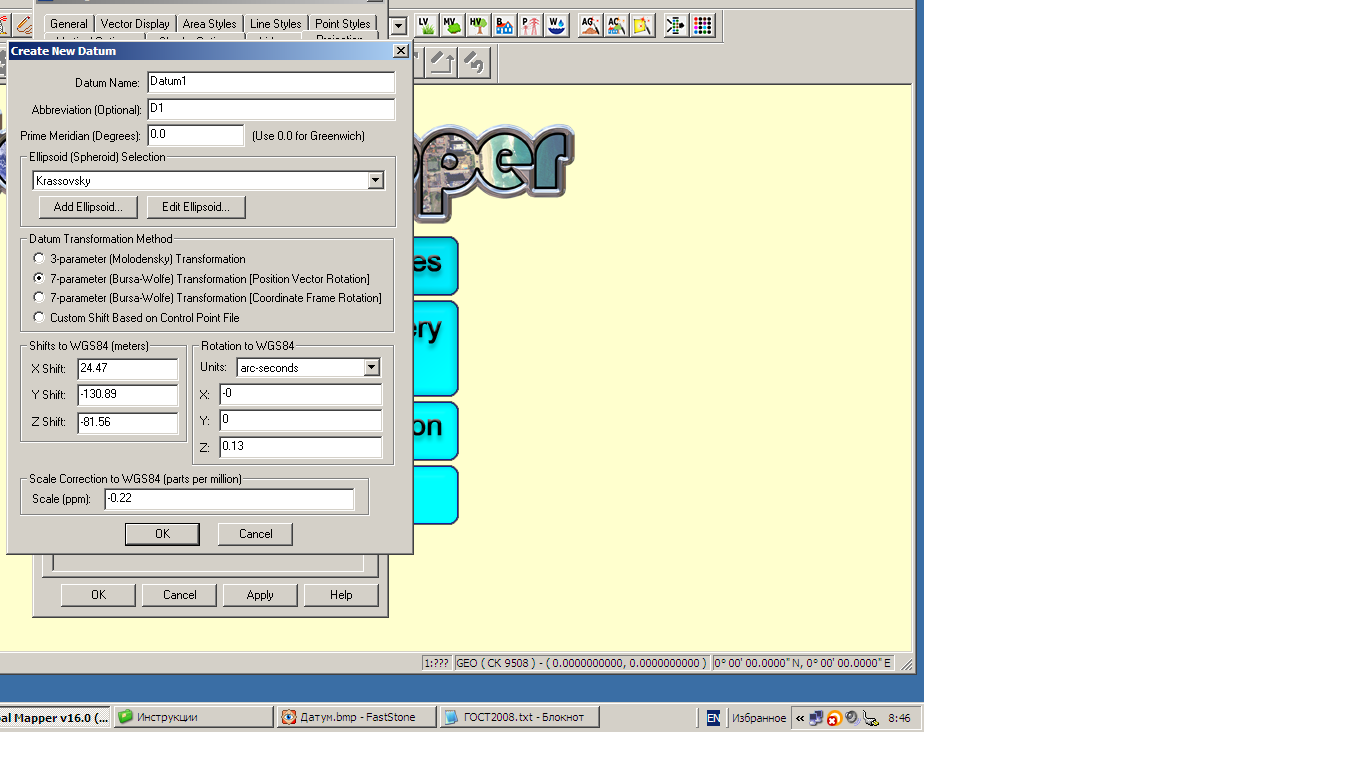Click the MV medium vegetation toolbar icon
The width and height of the screenshot is (1366, 768).
tap(452, 25)
